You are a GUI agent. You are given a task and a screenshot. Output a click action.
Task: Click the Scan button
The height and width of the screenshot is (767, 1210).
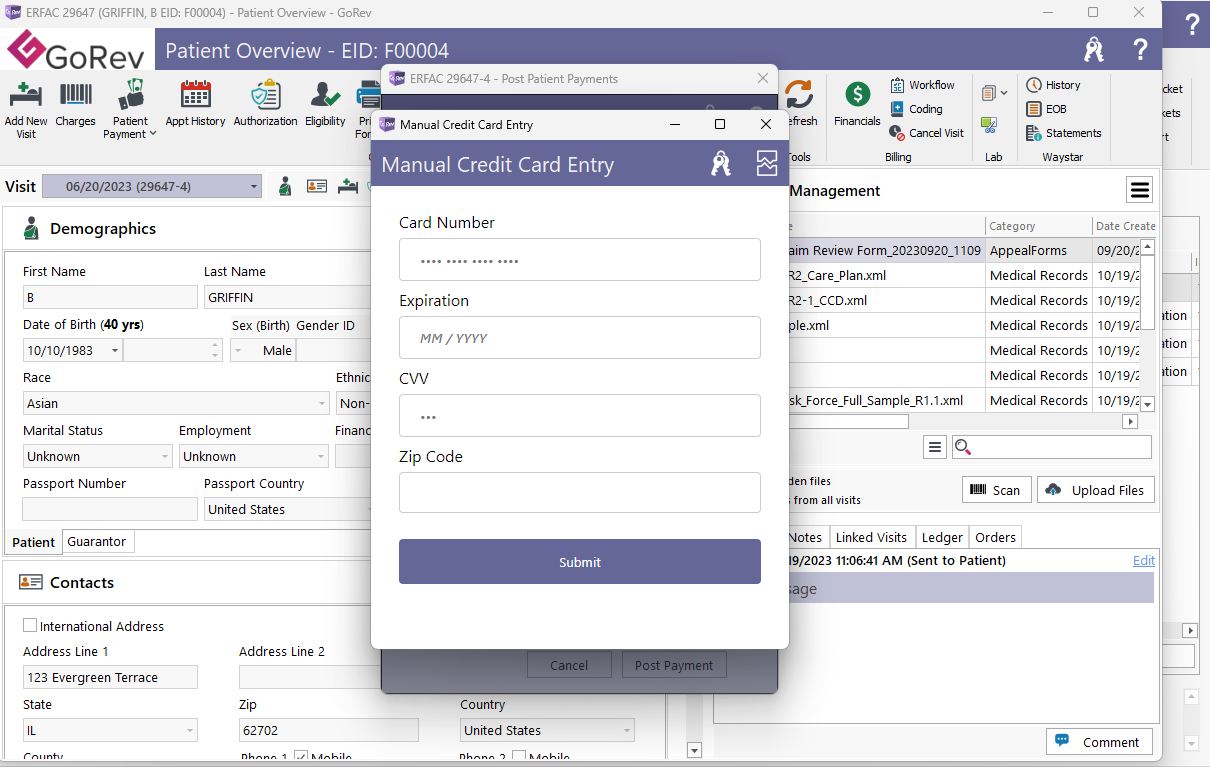pos(996,490)
